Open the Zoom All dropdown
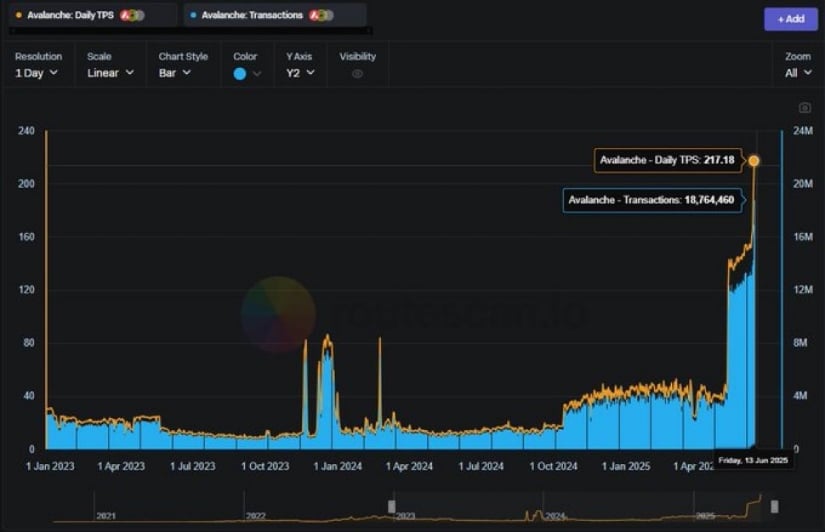 click(x=798, y=73)
